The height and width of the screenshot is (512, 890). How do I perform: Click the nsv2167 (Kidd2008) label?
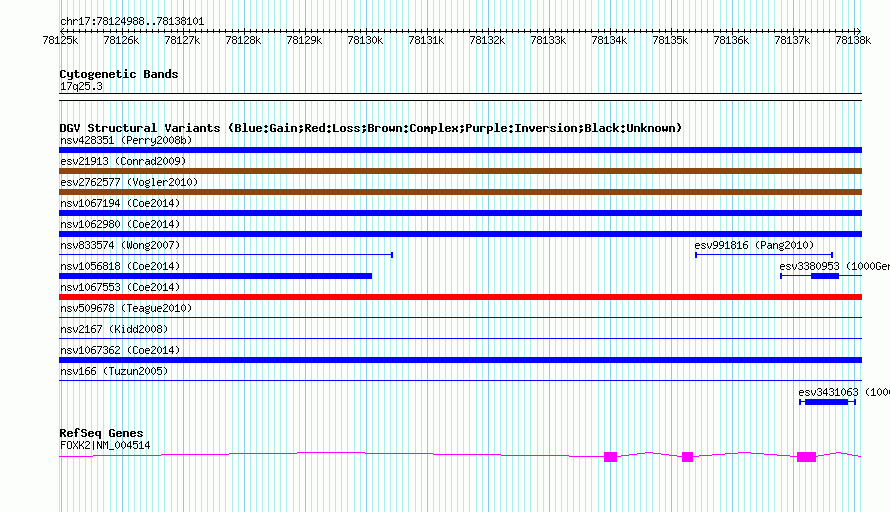(114, 329)
